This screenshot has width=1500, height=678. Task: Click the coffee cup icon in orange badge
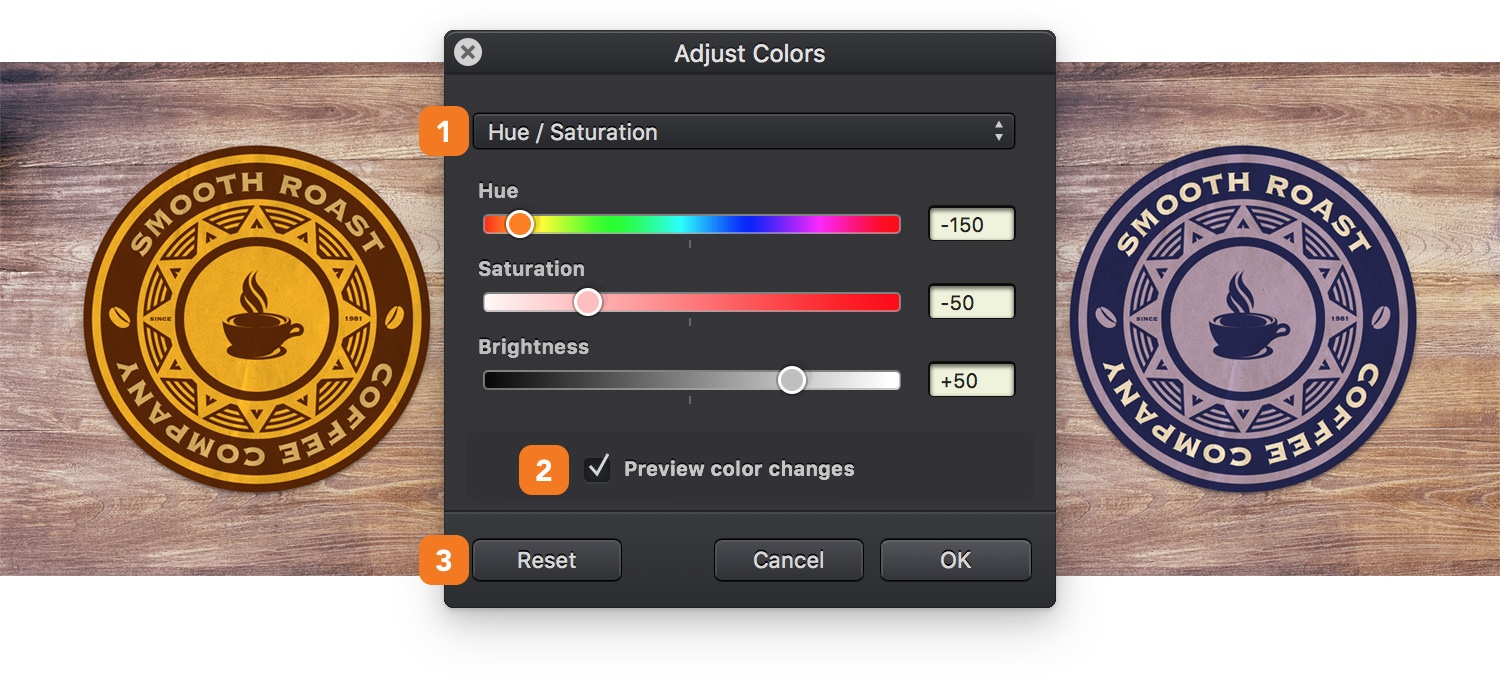(258, 315)
